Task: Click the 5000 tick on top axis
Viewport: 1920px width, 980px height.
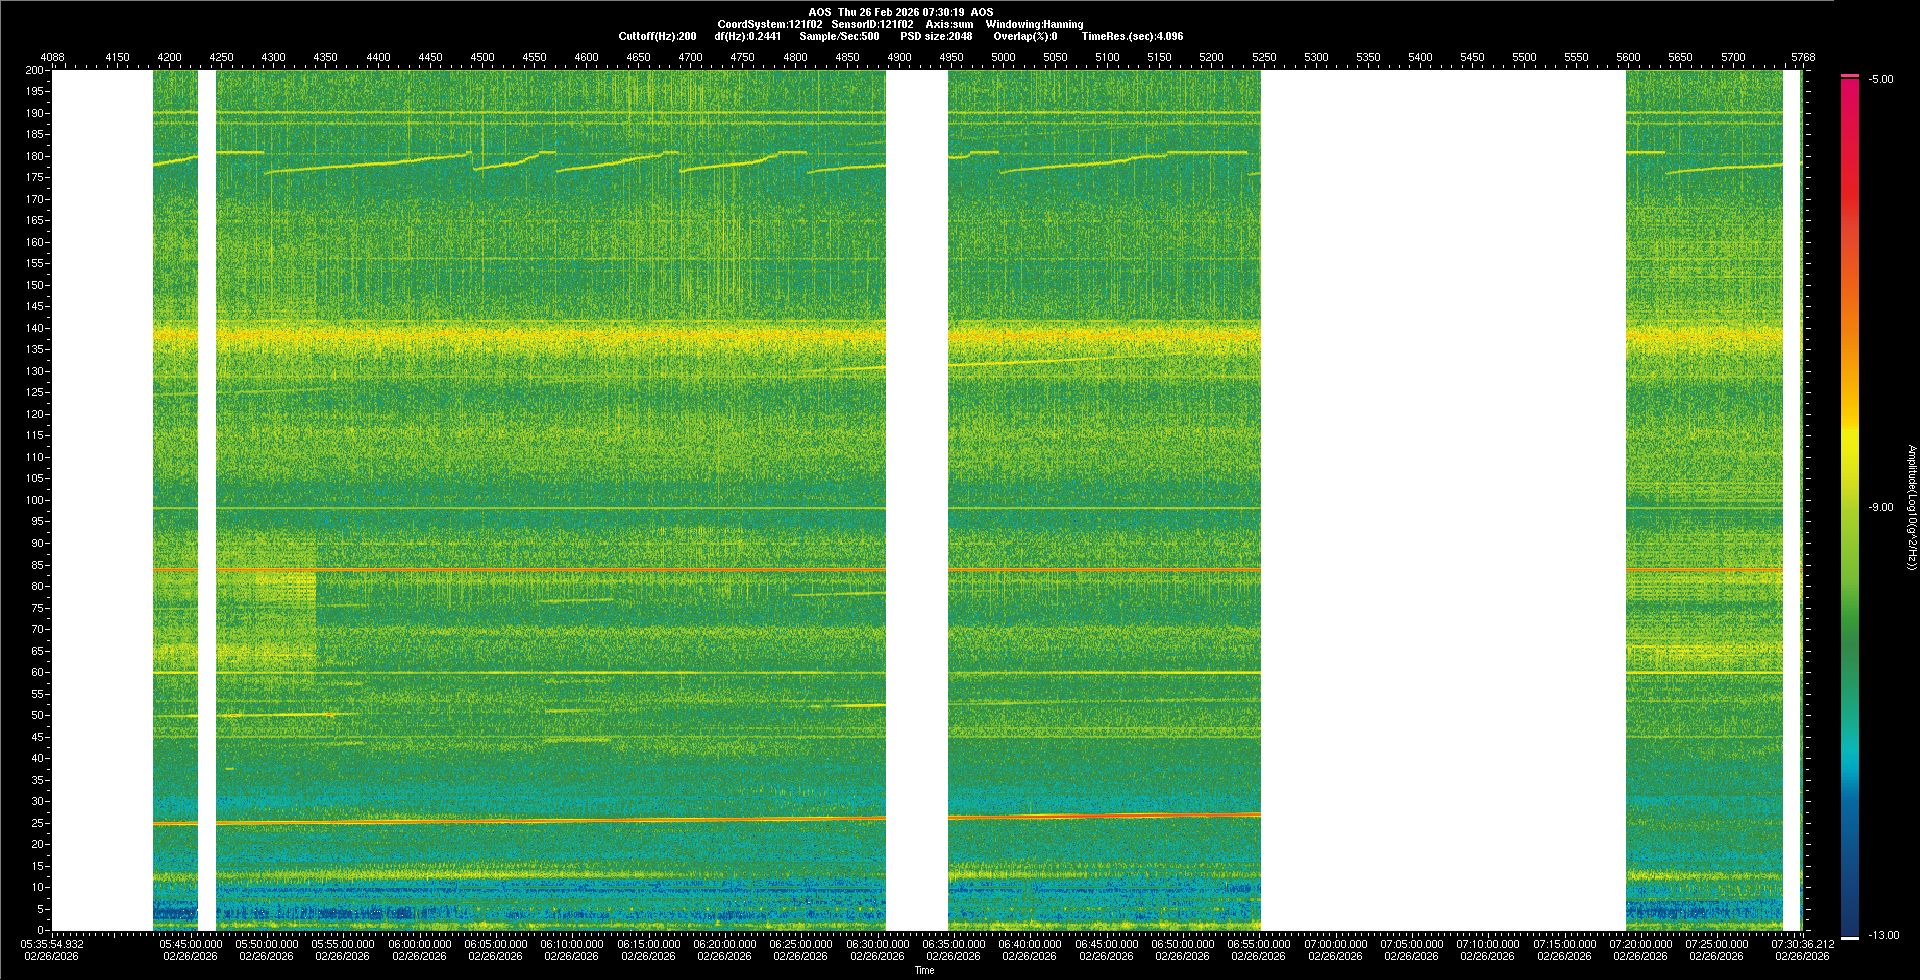Action: coord(1003,57)
